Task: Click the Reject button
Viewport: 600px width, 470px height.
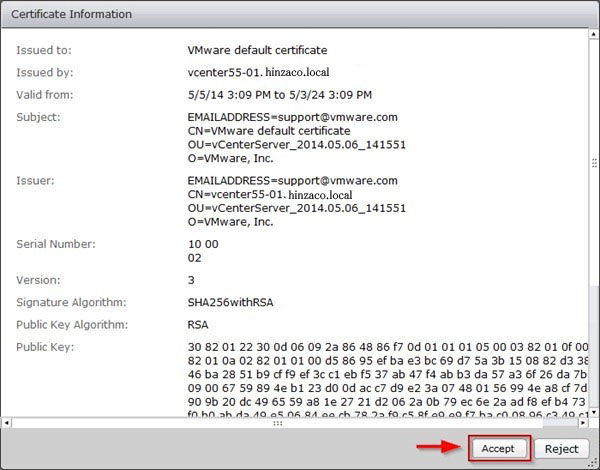Action: click(560, 449)
